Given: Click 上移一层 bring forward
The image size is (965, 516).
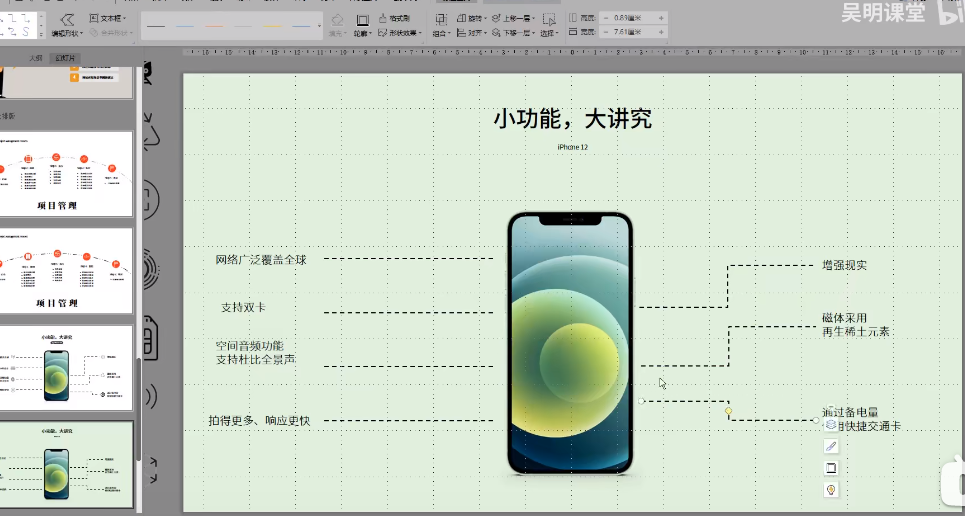Looking at the screenshot, I should point(513,18).
